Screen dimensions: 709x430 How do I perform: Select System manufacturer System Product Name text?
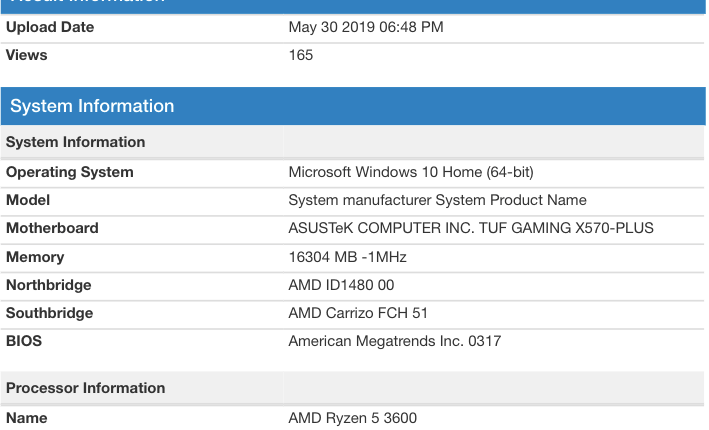pyautogui.click(x=437, y=200)
